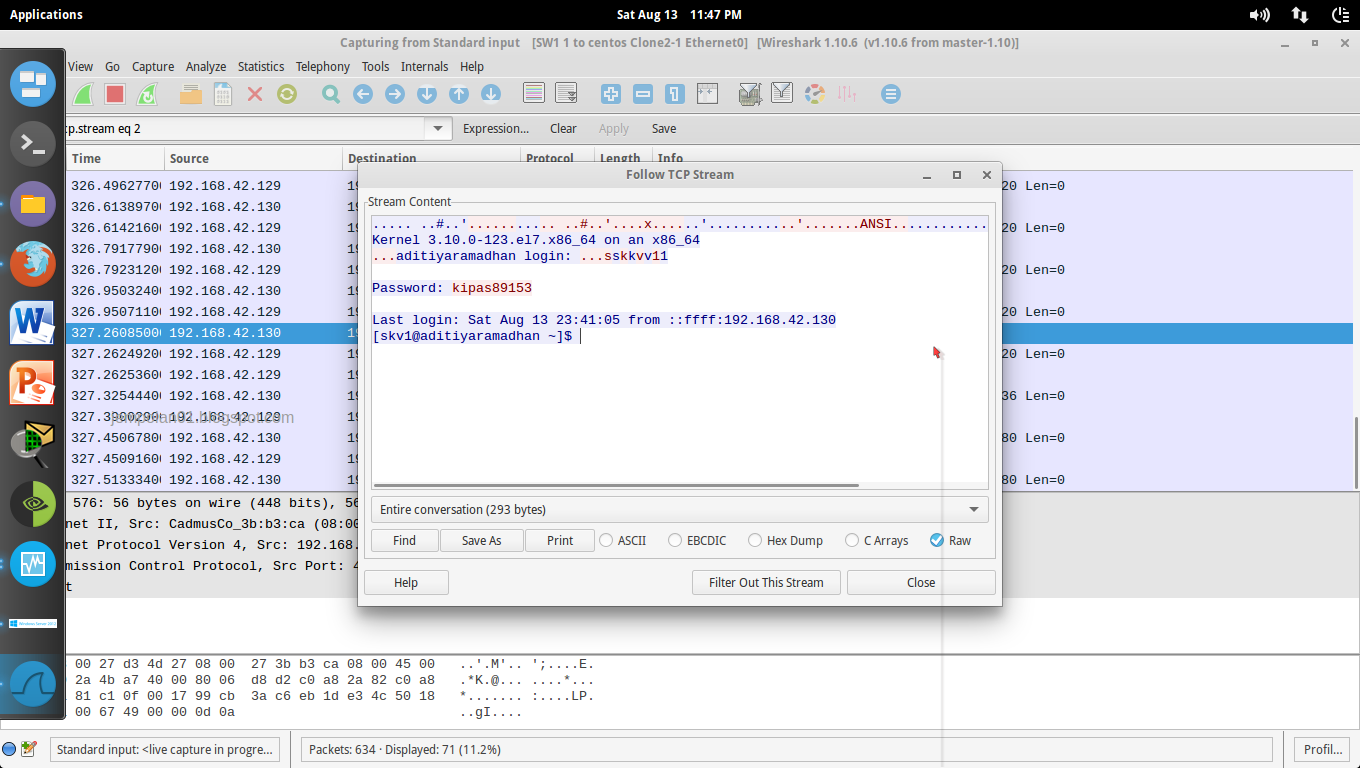Go back in packet history
The height and width of the screenshot is (768, 1360).
point(363,94)
